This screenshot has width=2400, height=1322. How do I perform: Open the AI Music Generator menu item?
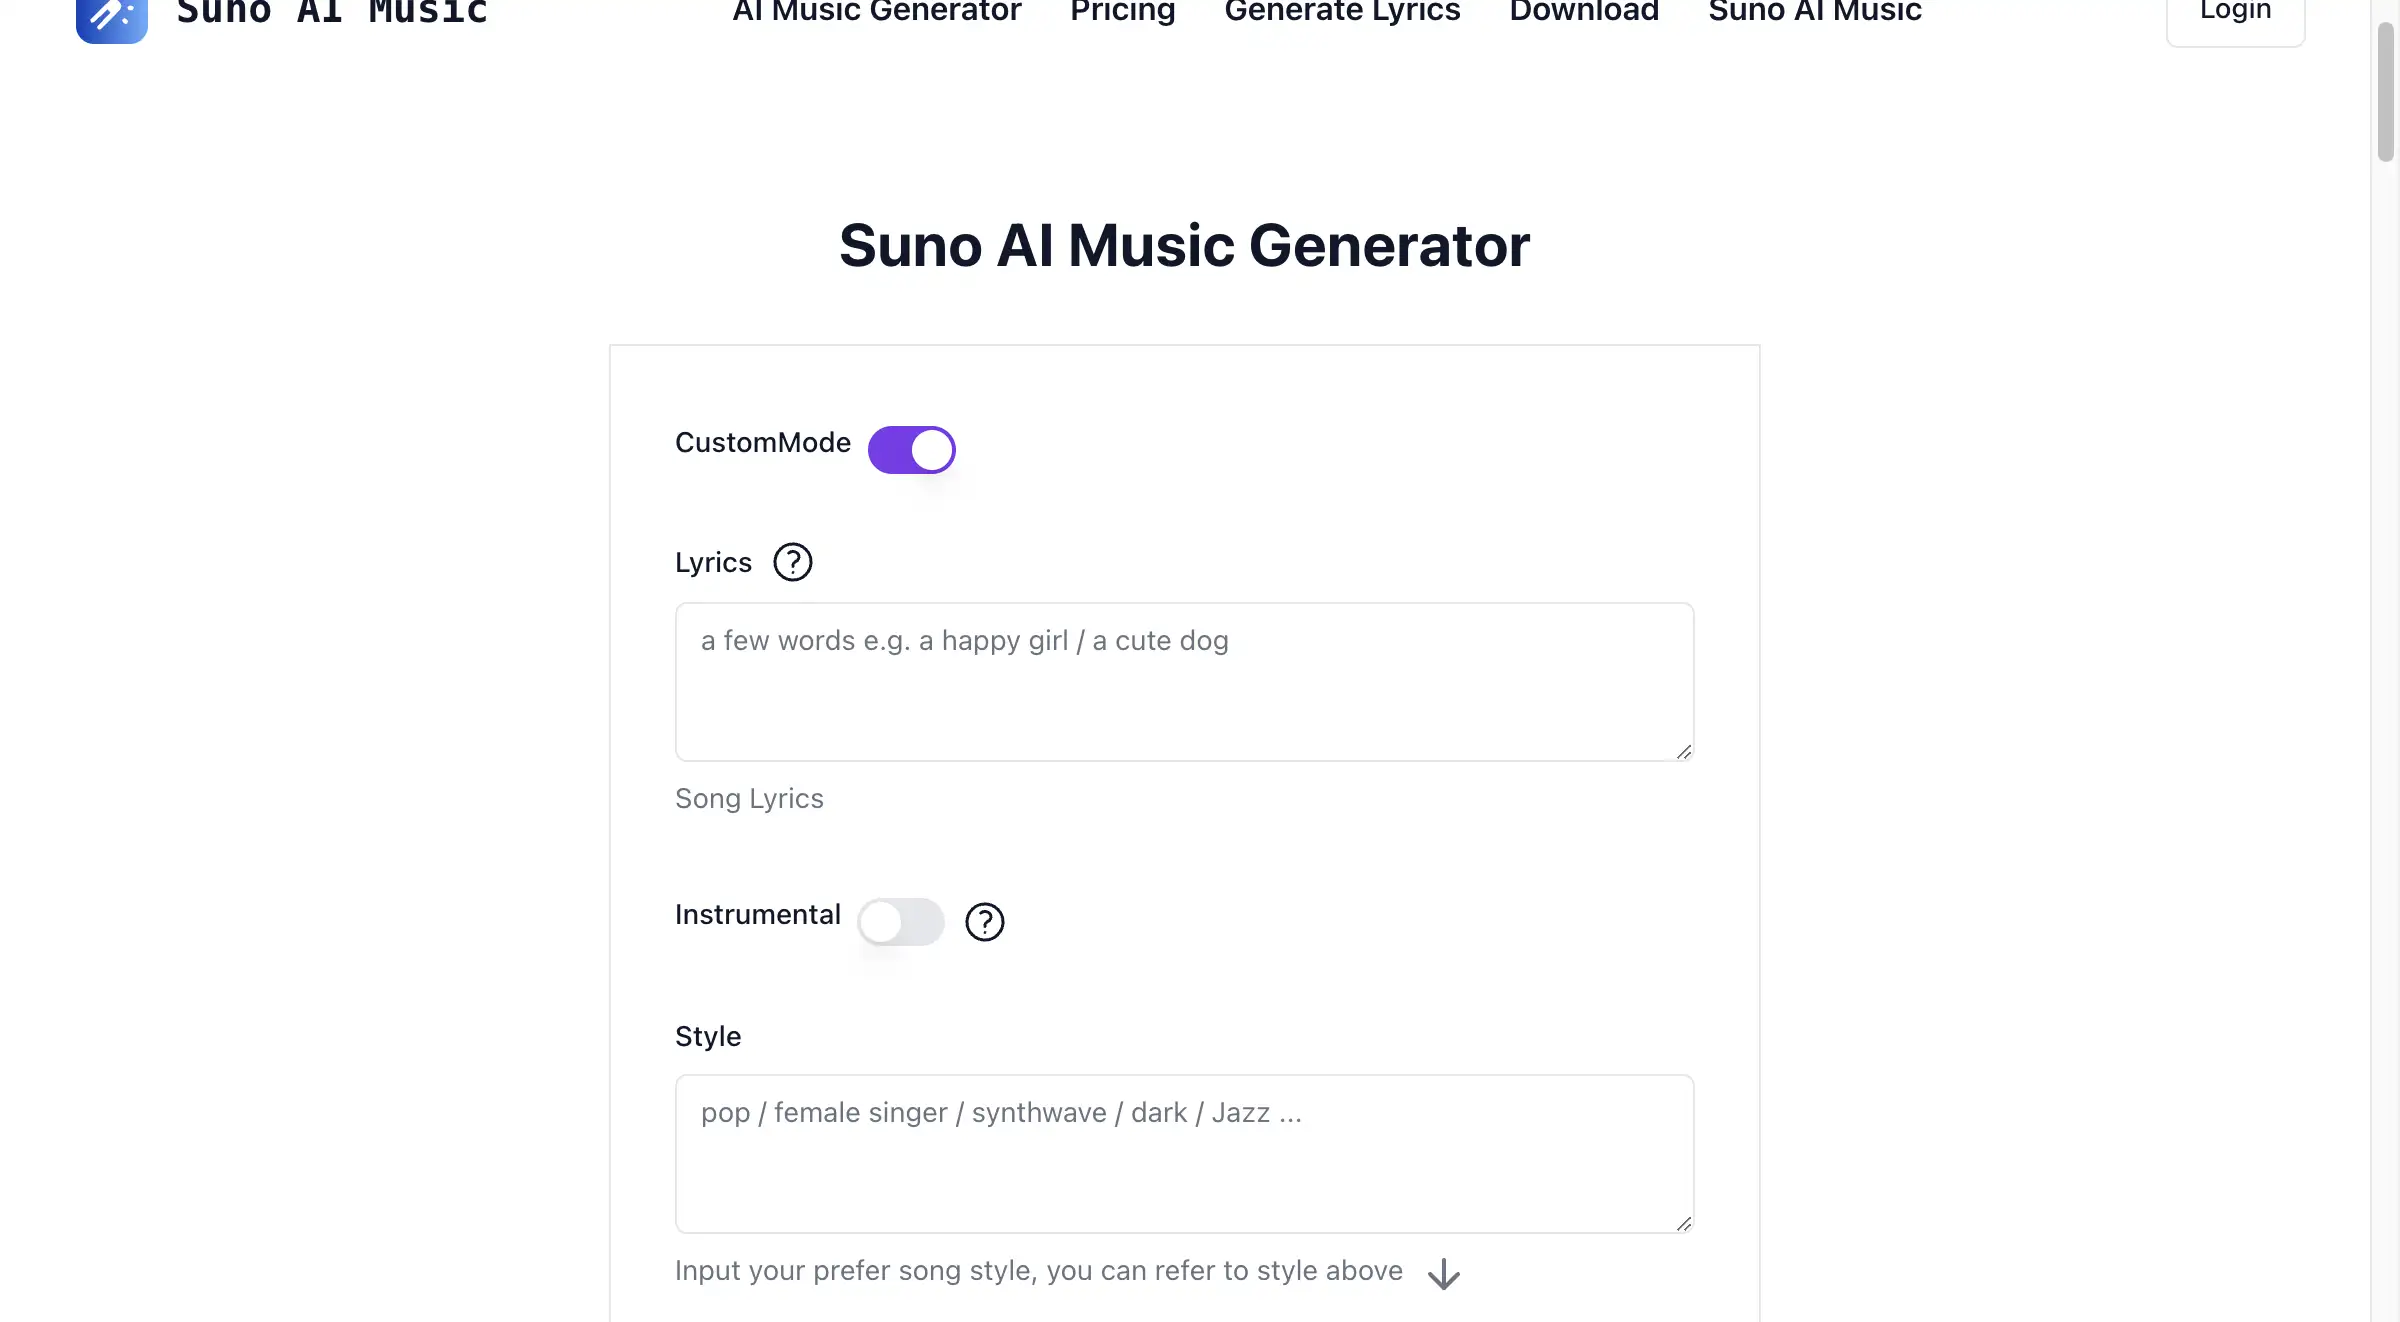(x=876, y=12)
